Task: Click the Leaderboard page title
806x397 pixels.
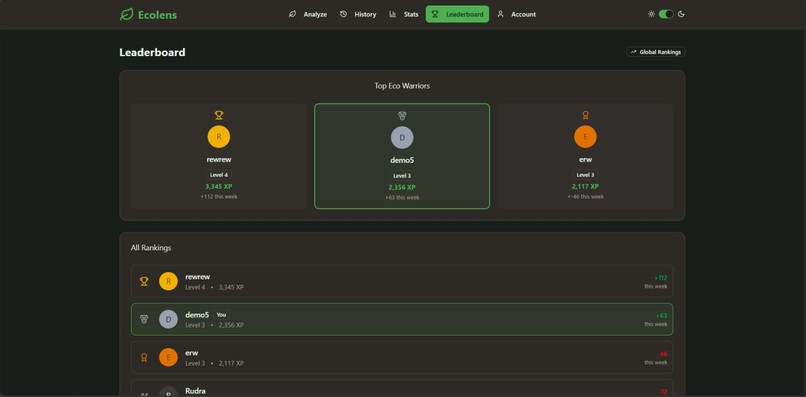Action: point(153,52)
